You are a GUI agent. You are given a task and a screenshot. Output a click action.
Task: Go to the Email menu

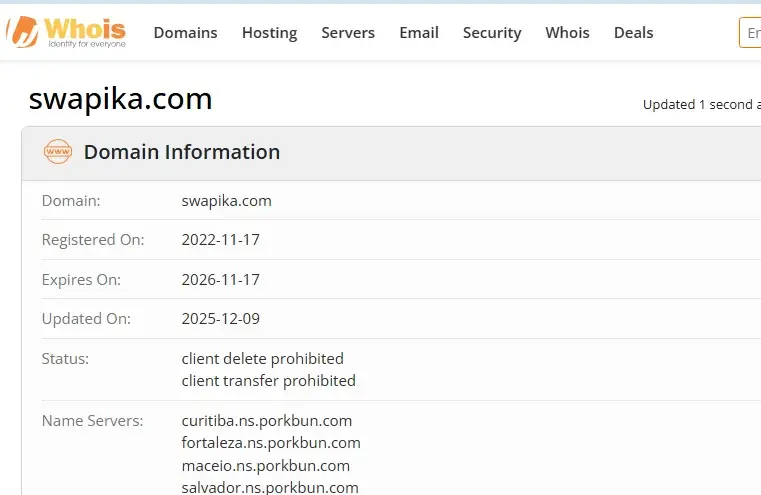(419, 33)
